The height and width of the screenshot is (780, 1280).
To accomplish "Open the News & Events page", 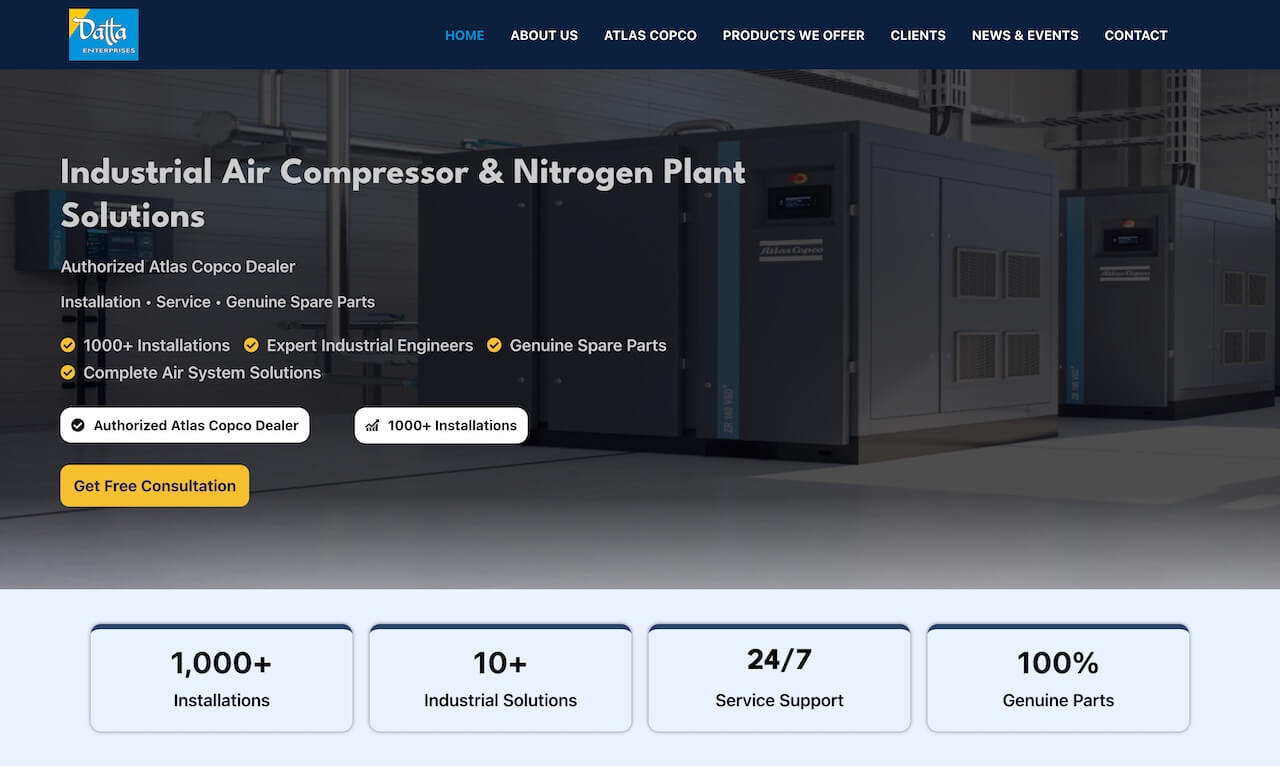I will 1025,35.
